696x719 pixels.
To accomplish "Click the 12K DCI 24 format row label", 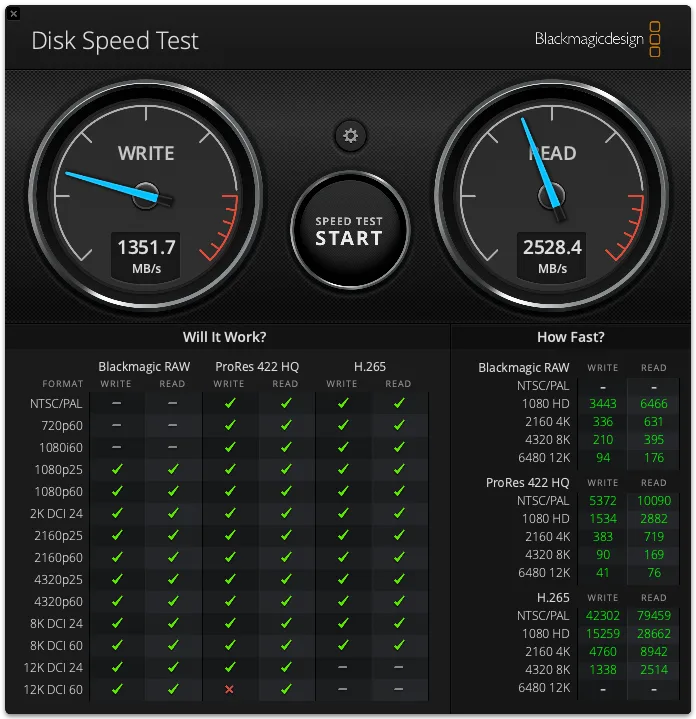I will click(x=53, y=668).
